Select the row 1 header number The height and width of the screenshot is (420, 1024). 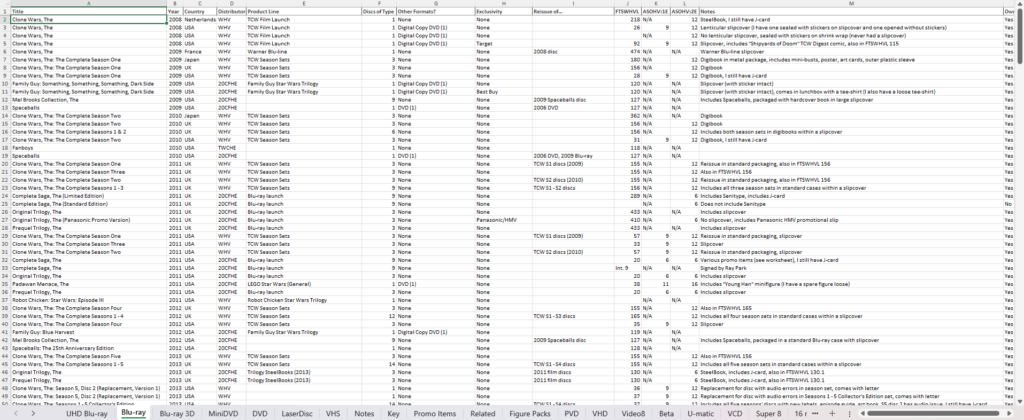(4, 12)
